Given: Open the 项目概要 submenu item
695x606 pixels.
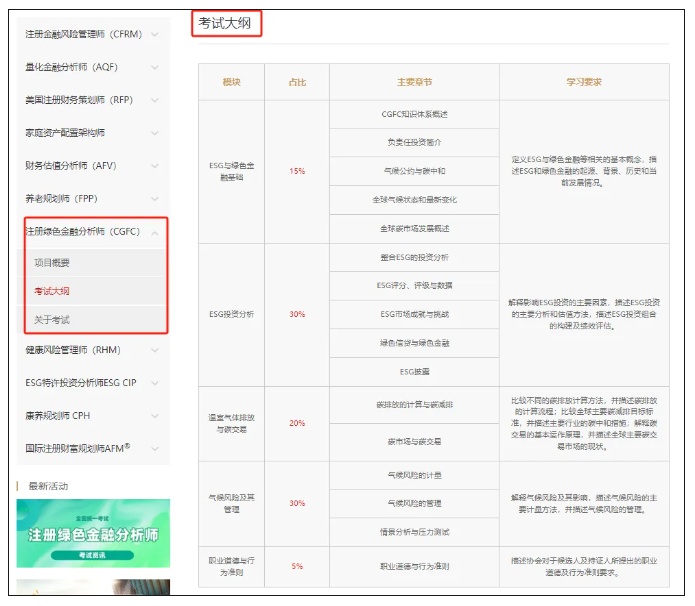Looking at the screenshot, I should pos(52,262).
